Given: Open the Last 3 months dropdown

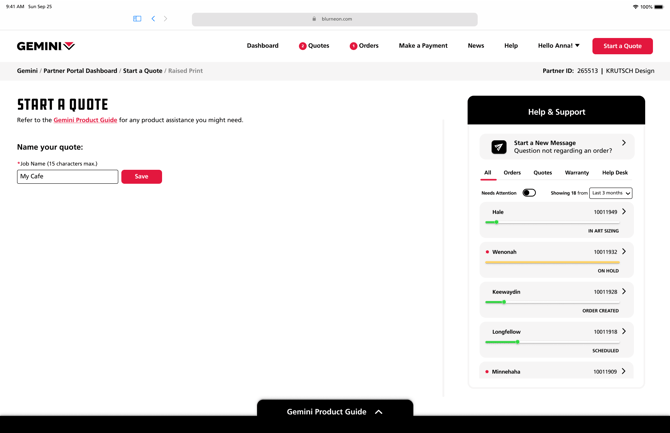Looking at the screenshot, I should coord(610,193).
